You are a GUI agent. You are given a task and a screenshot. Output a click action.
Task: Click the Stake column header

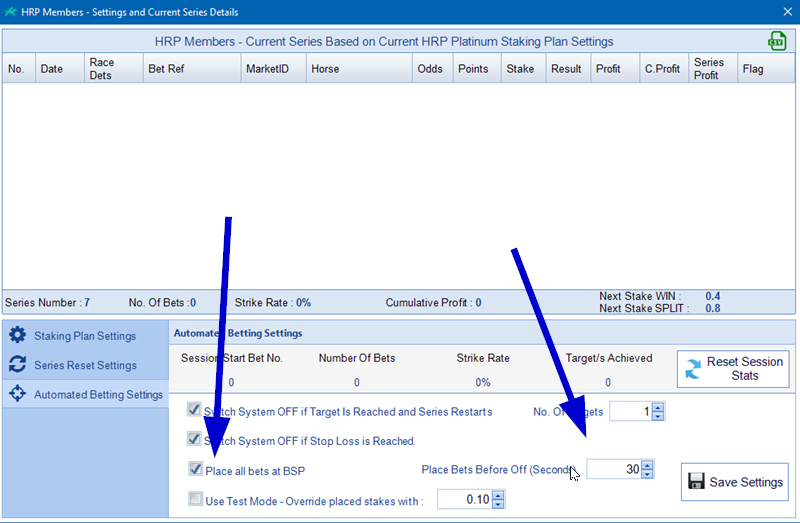pos(523,68)
